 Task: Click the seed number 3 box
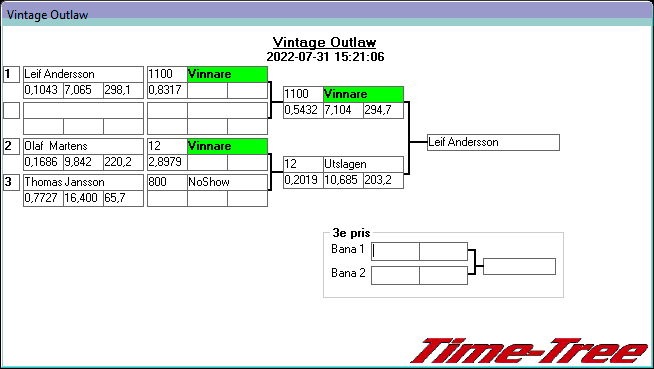tap(11, 182)
